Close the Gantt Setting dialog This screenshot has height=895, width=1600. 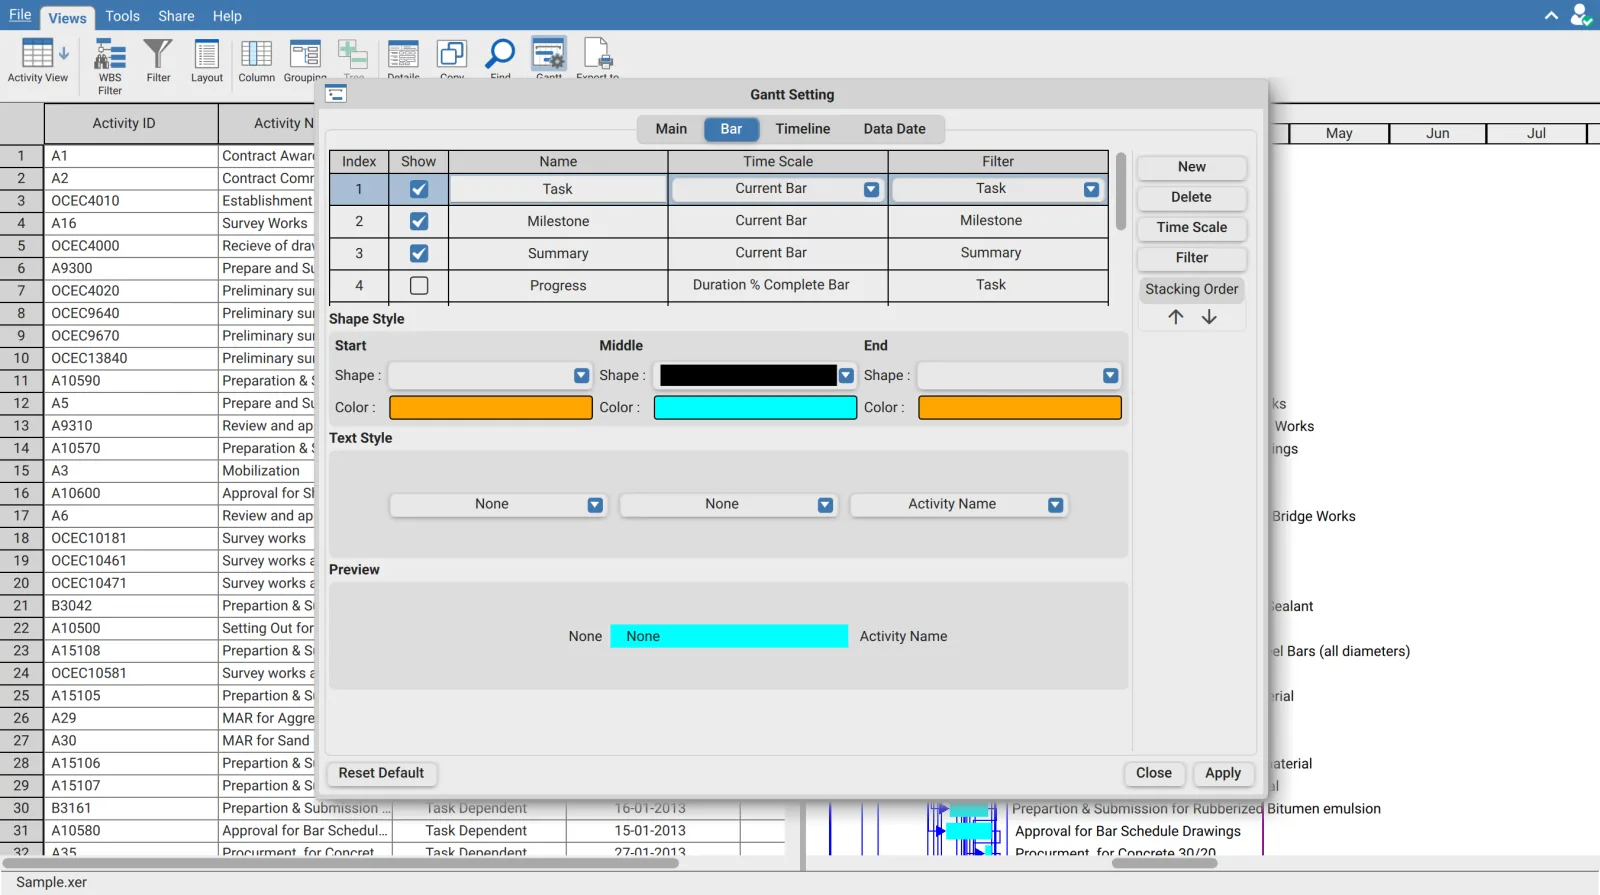[x=1154, y=773]
